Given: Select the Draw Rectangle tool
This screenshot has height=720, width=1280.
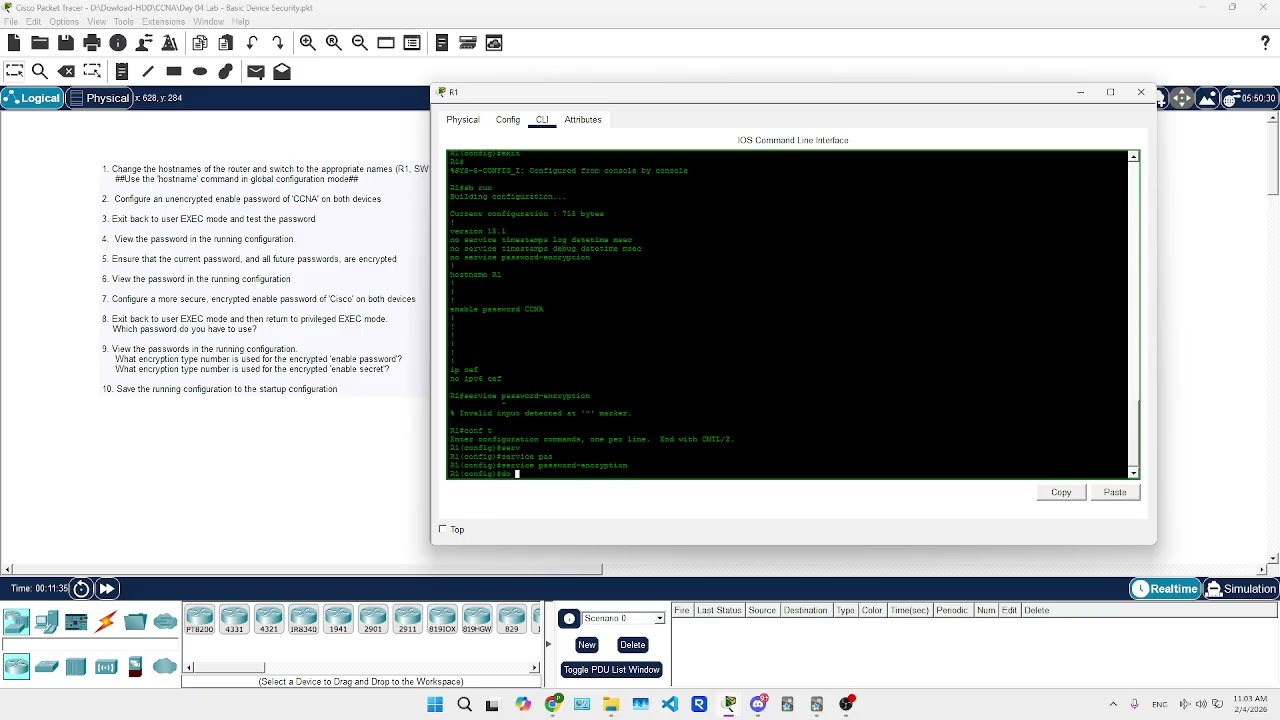Looking at the screenshot, I should [174, 71].
